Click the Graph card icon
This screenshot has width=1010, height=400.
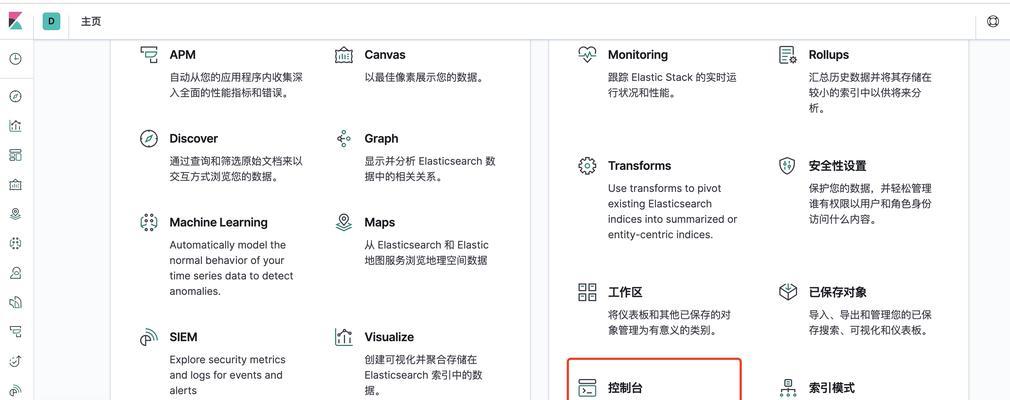344,138
